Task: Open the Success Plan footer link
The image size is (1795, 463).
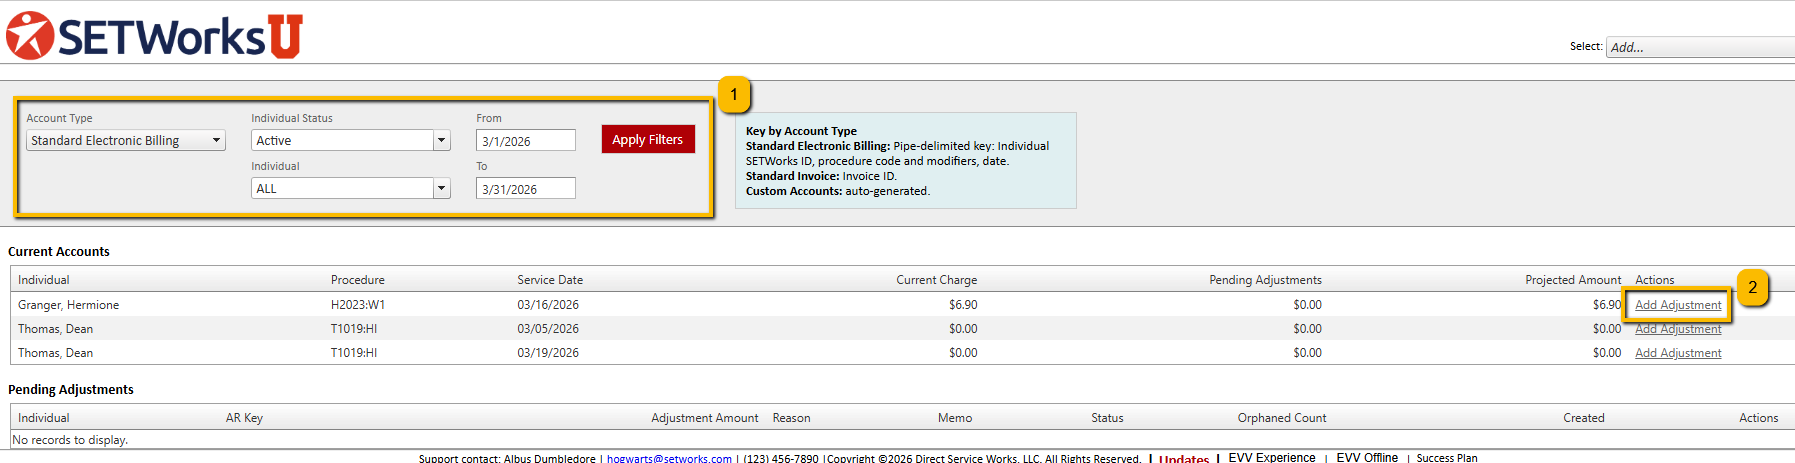Action: [x=1446, y=457]
